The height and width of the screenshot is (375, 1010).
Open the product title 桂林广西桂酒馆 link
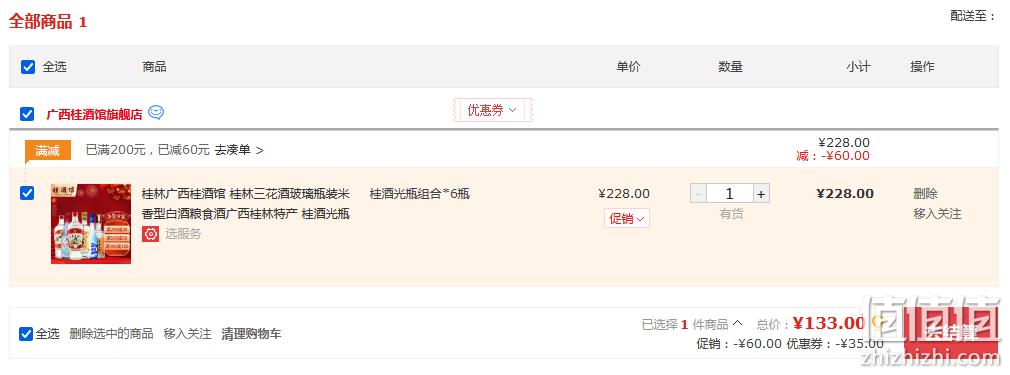click(246, 204)
